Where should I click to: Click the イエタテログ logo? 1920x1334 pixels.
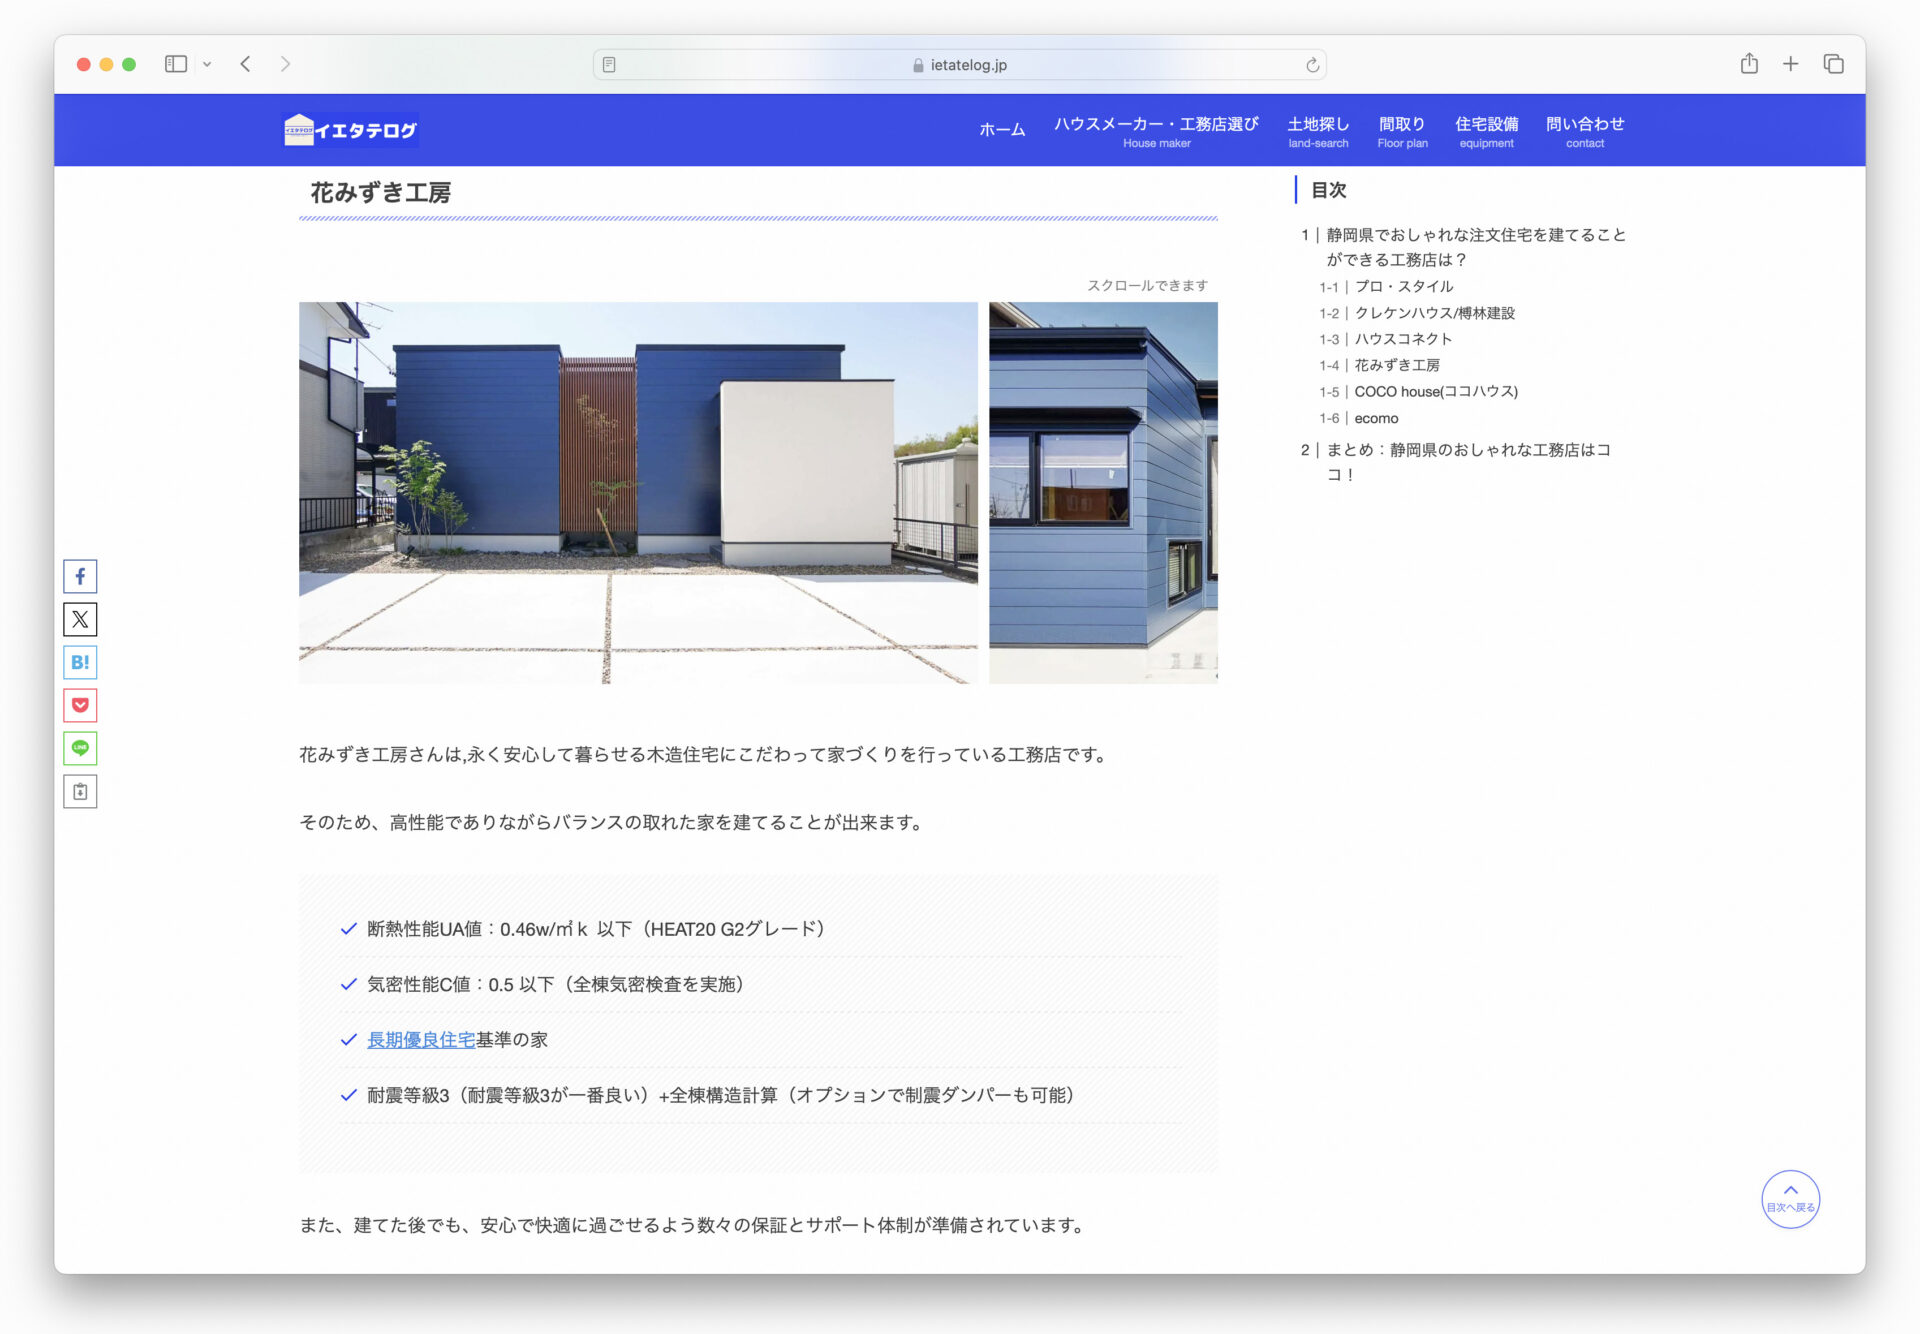pos(350,130)
